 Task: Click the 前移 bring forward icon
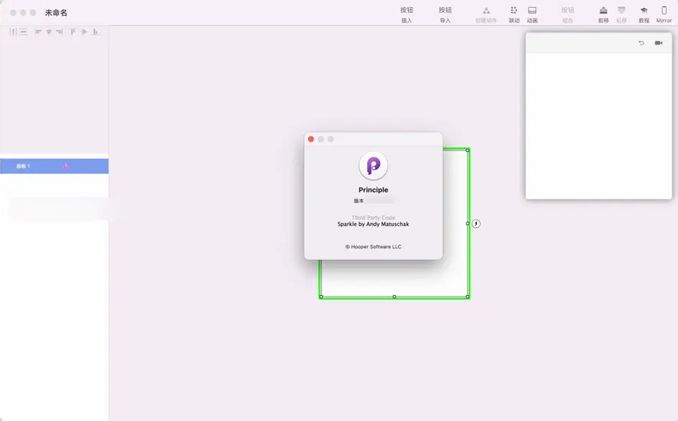click(603, 10)
